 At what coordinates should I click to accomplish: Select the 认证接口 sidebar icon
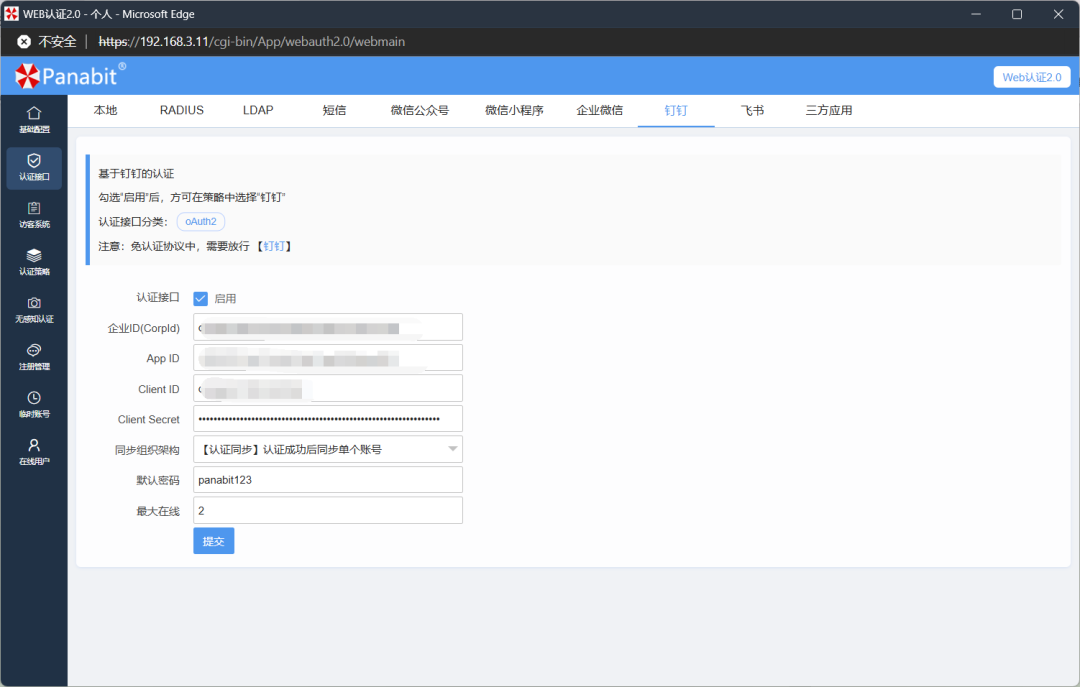click(x=34, y=168)
